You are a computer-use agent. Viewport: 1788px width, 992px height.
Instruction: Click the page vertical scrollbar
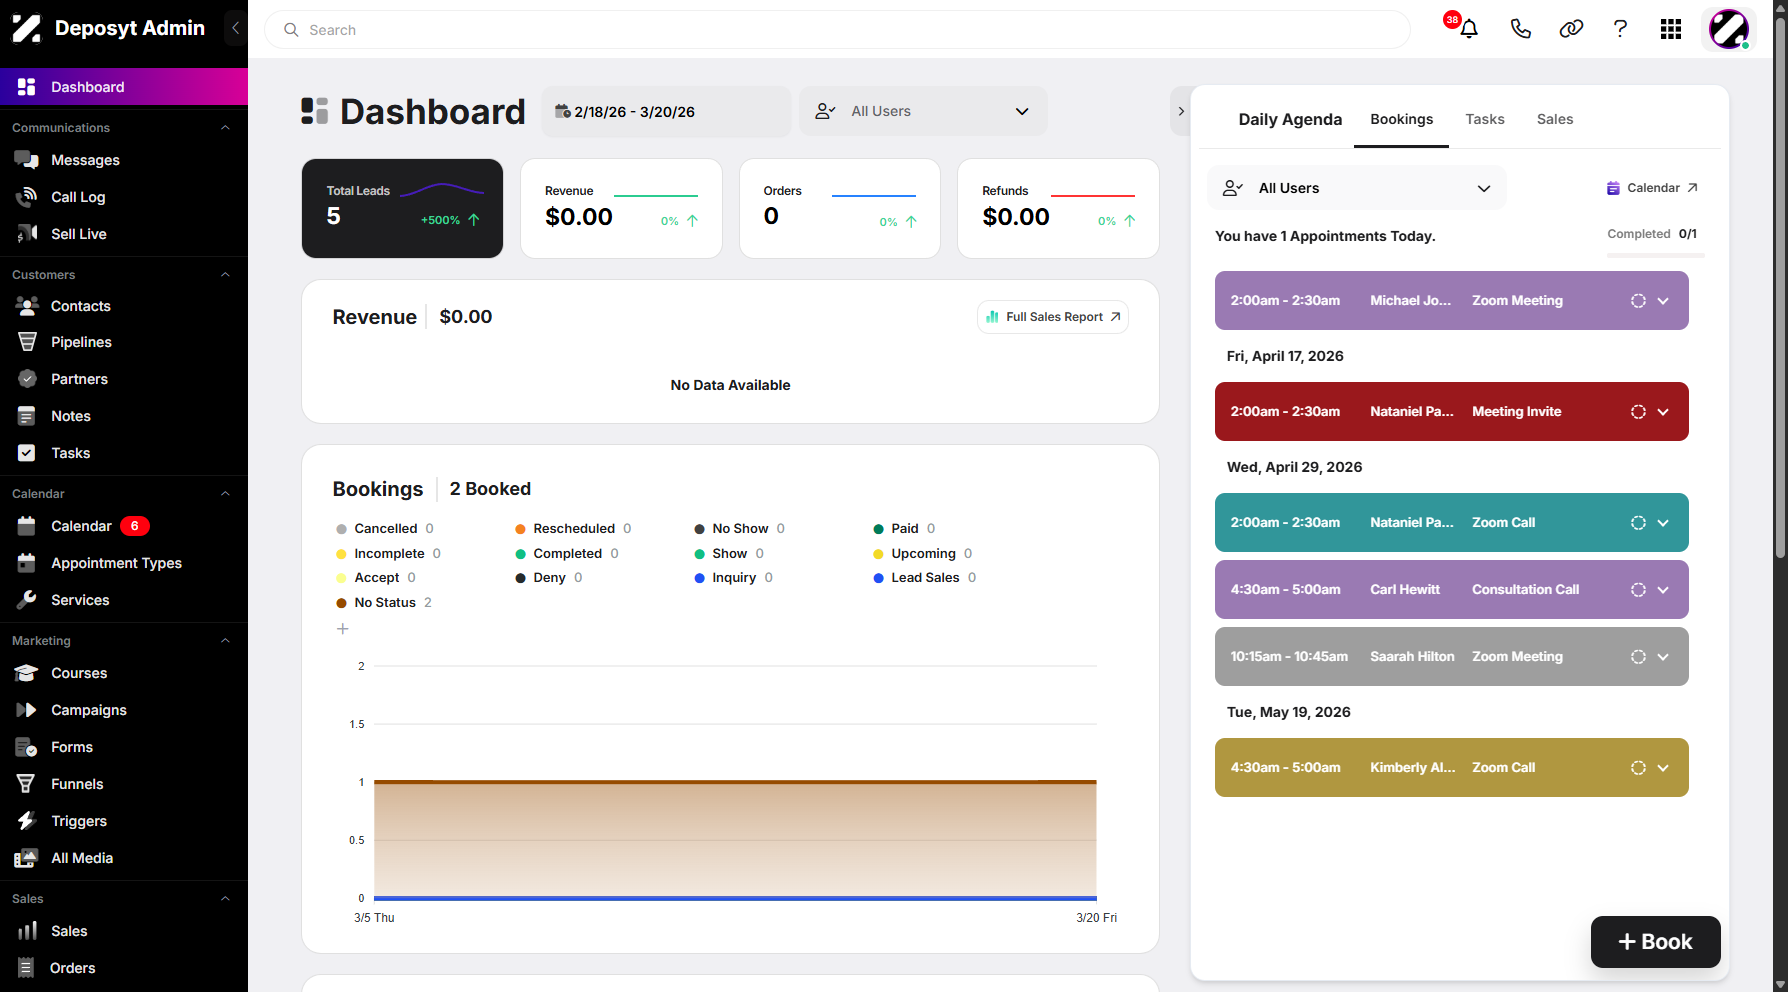[1780, 290]
